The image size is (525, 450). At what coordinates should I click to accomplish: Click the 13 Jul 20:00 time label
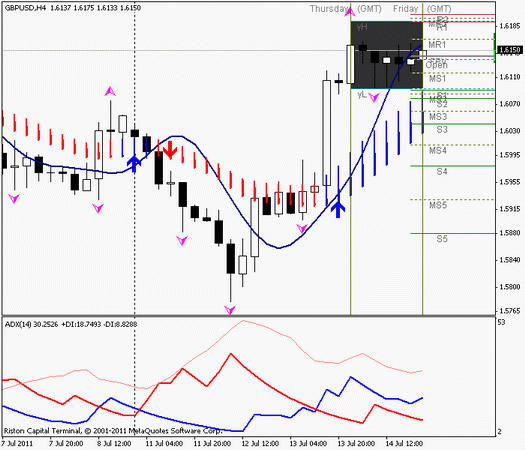[356, 444]
